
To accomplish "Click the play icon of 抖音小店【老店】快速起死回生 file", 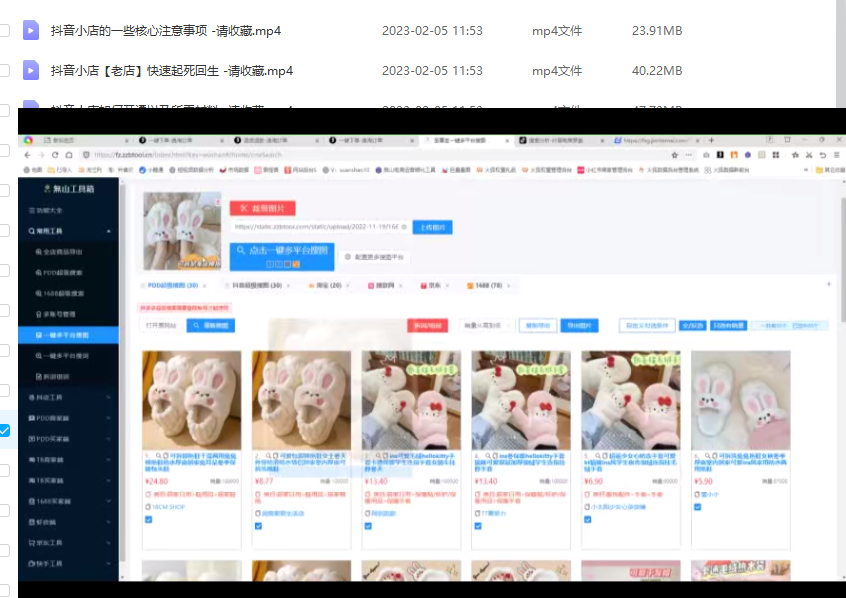I will [x=31, y=71].
